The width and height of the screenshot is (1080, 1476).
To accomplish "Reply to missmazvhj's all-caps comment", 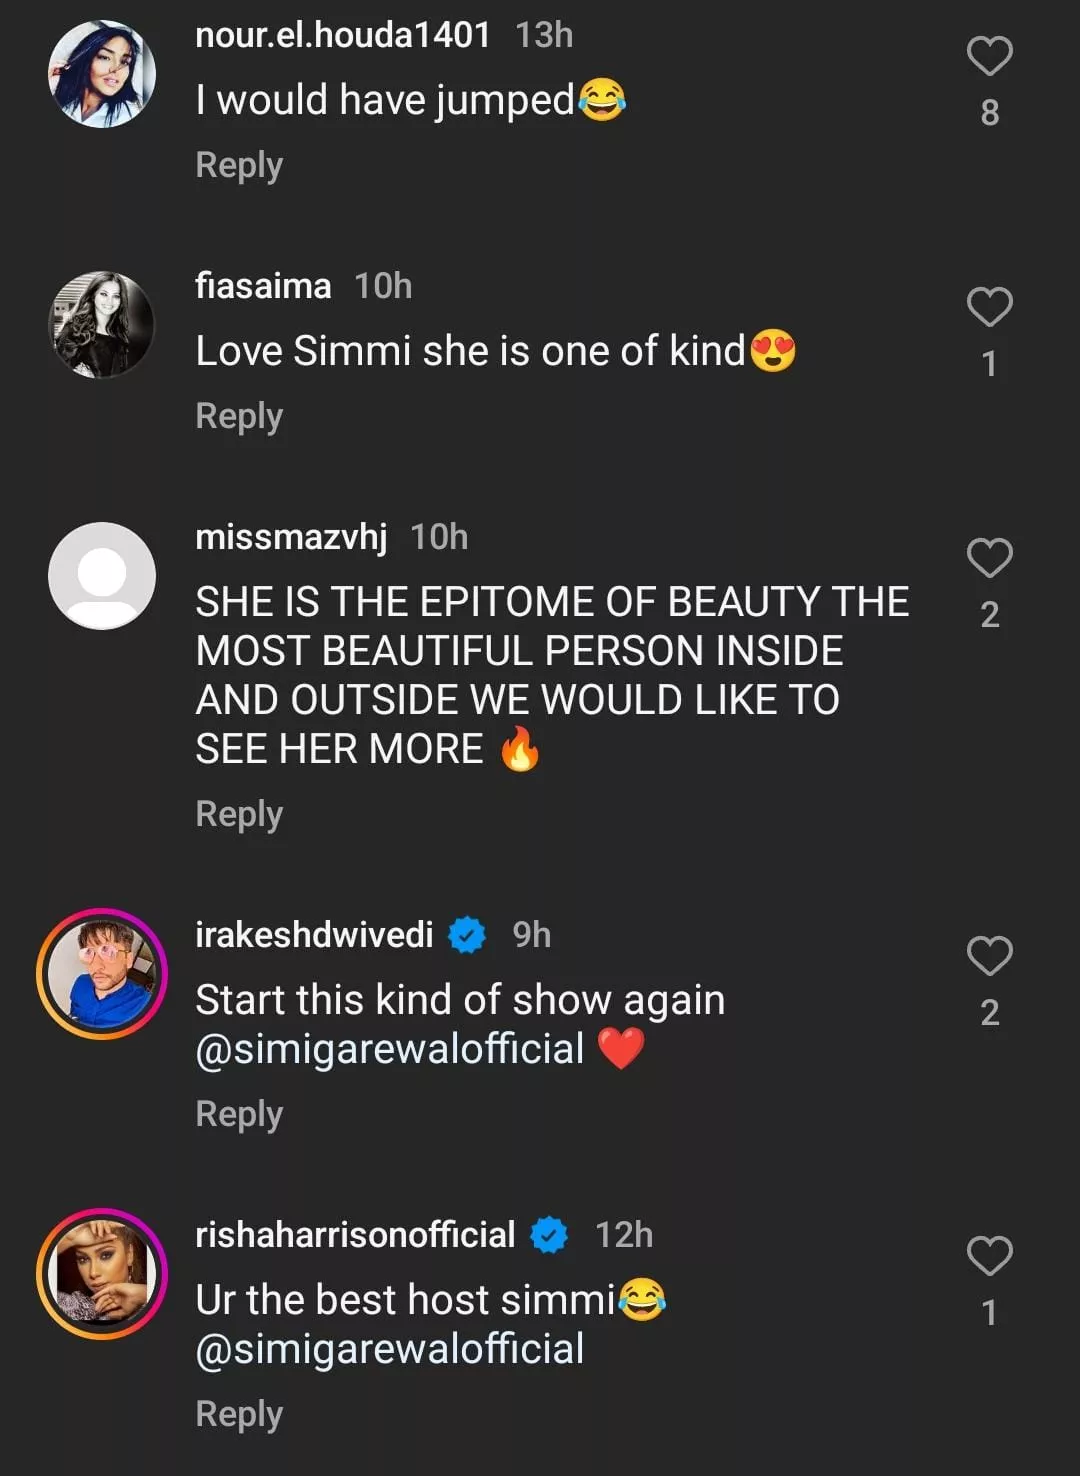I will (x=239, y=814).
